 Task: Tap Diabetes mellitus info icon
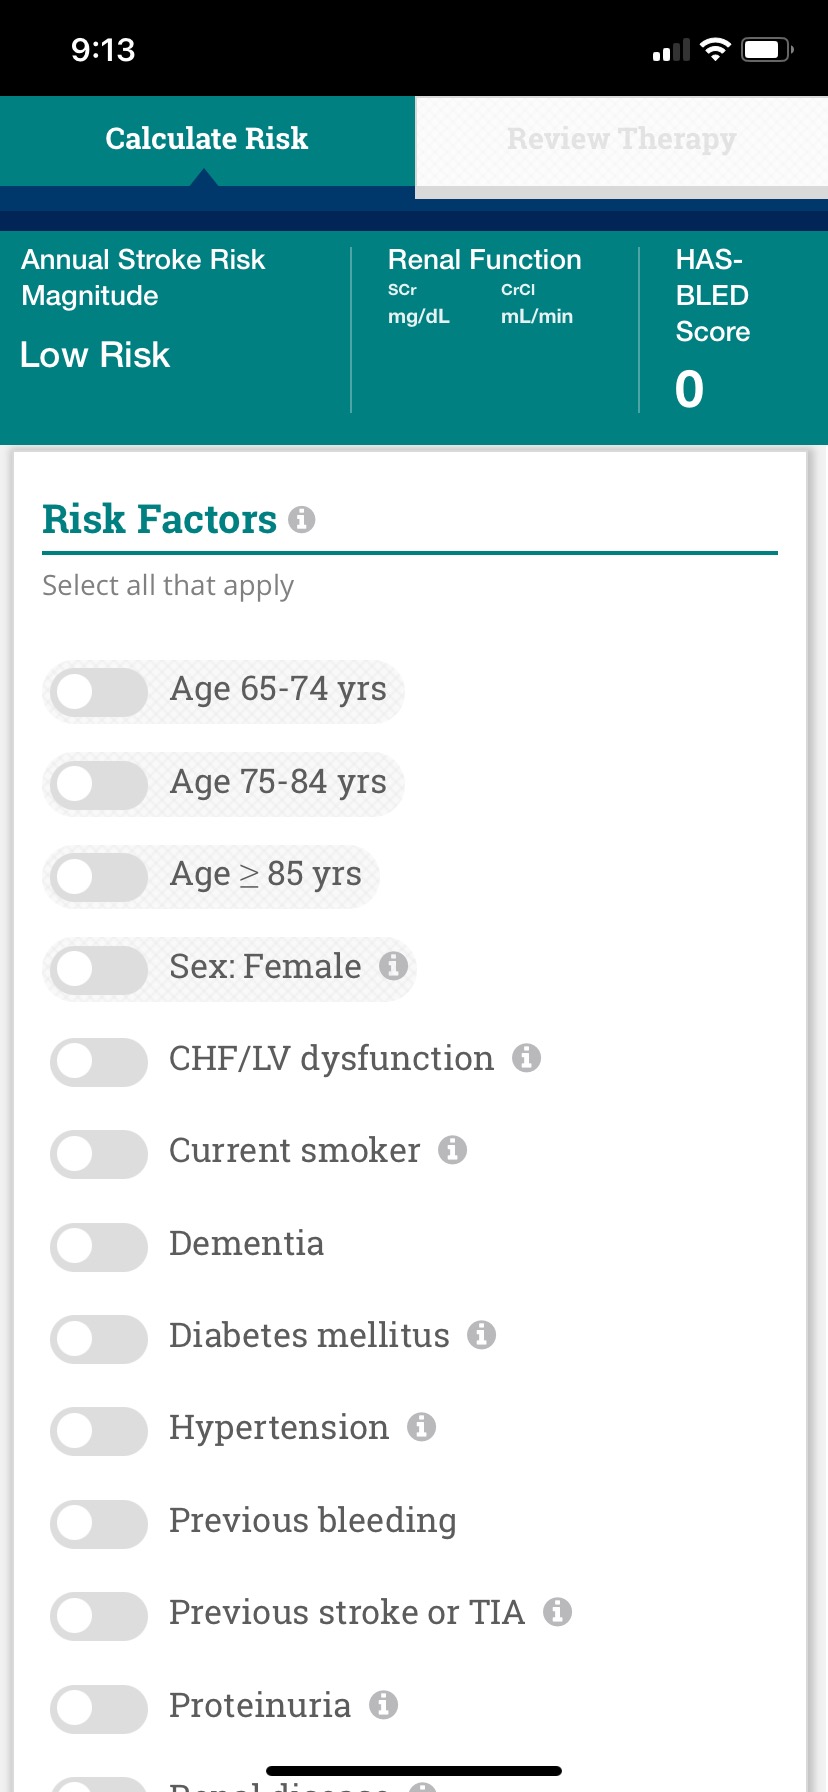click(x=482, y=1335)
